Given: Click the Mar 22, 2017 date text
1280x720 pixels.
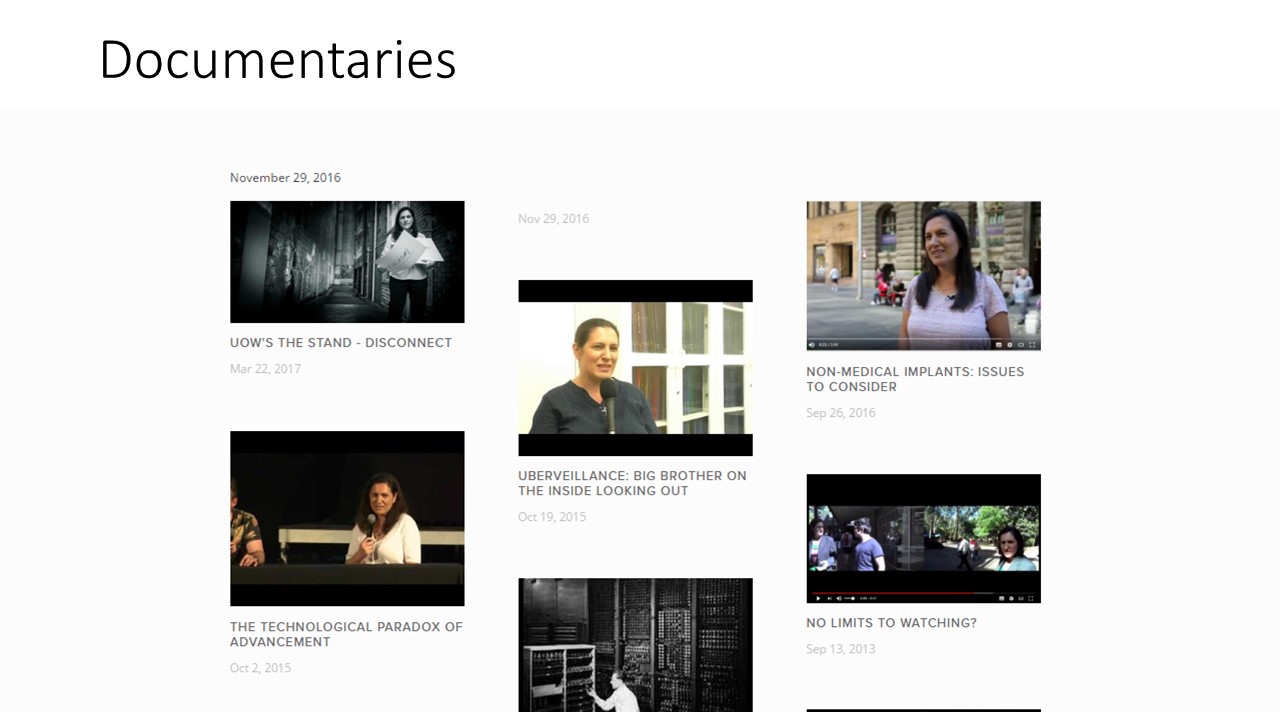Looking at the screenshot, I should coord(265,369).
